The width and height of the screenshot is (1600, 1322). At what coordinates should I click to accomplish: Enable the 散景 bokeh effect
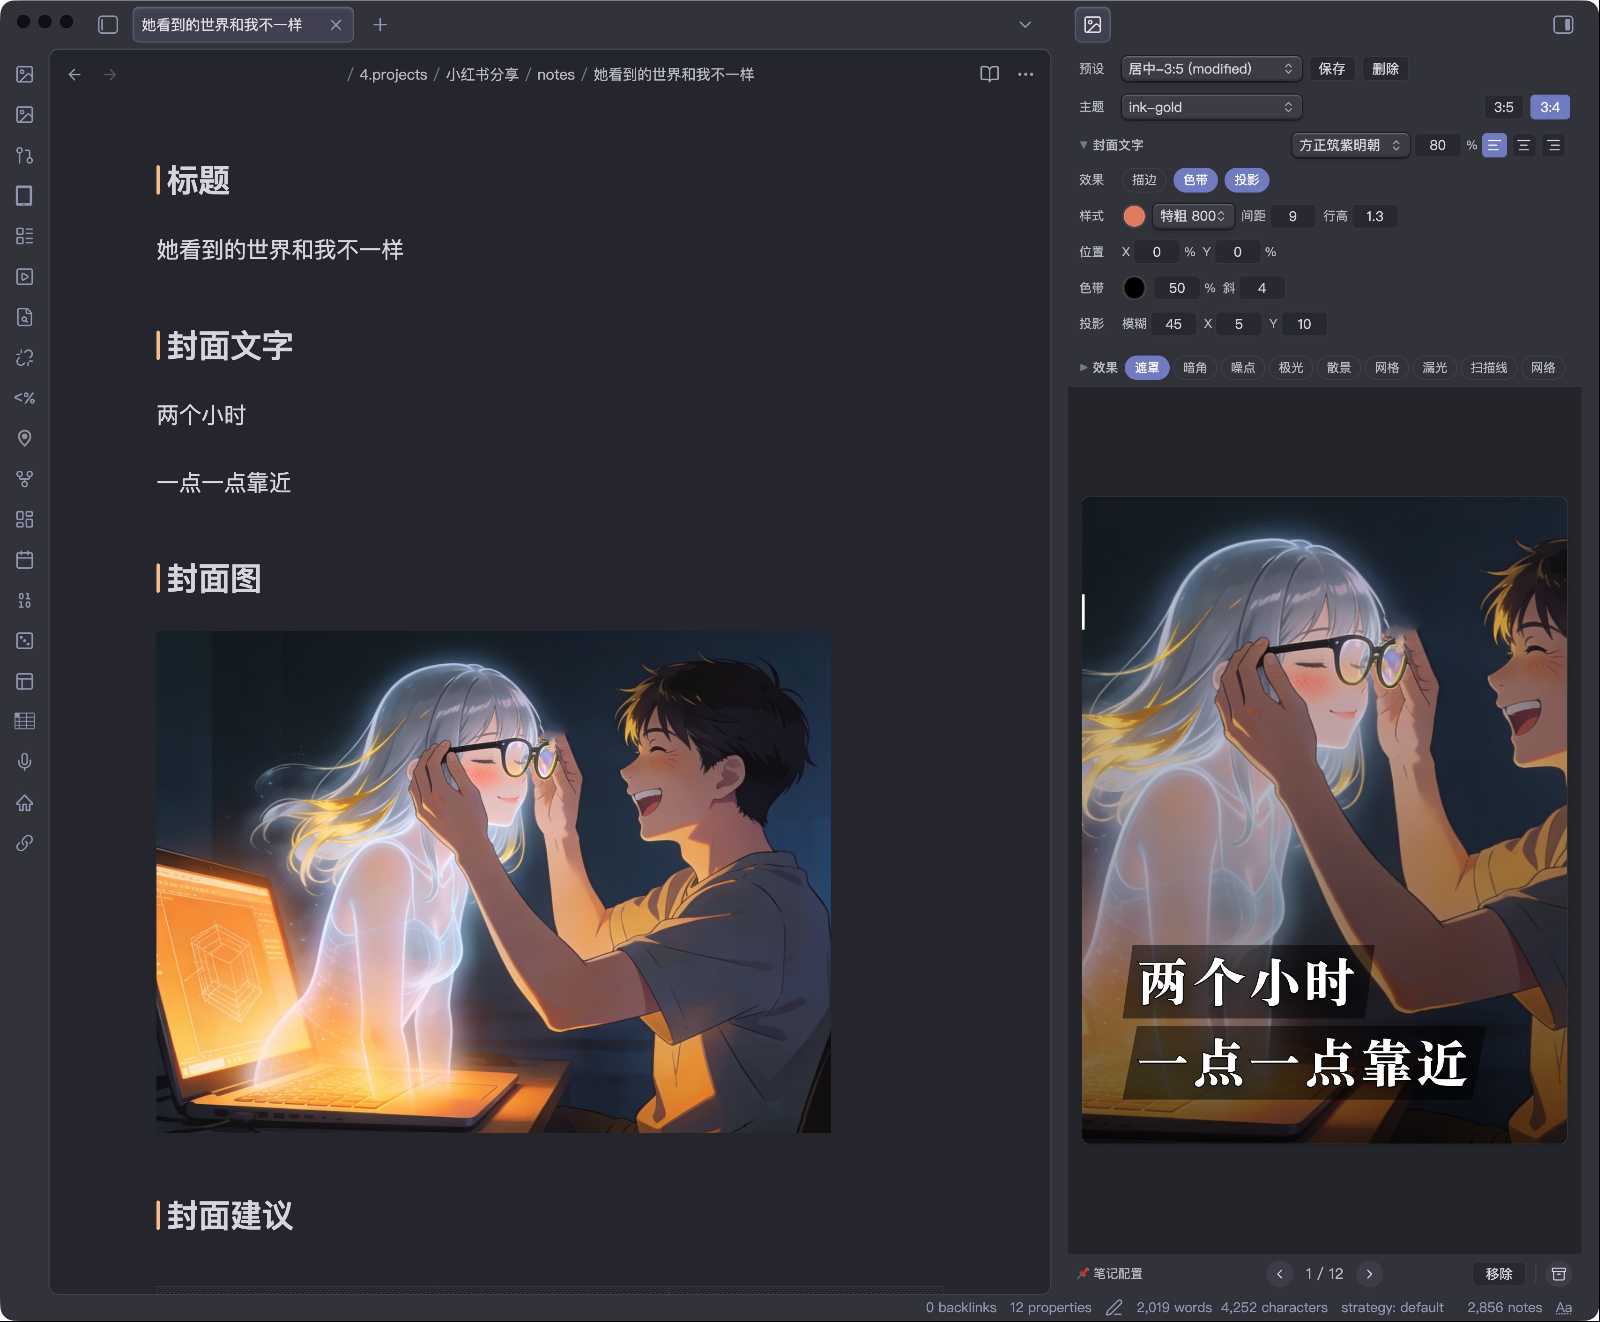point(1339,368)
